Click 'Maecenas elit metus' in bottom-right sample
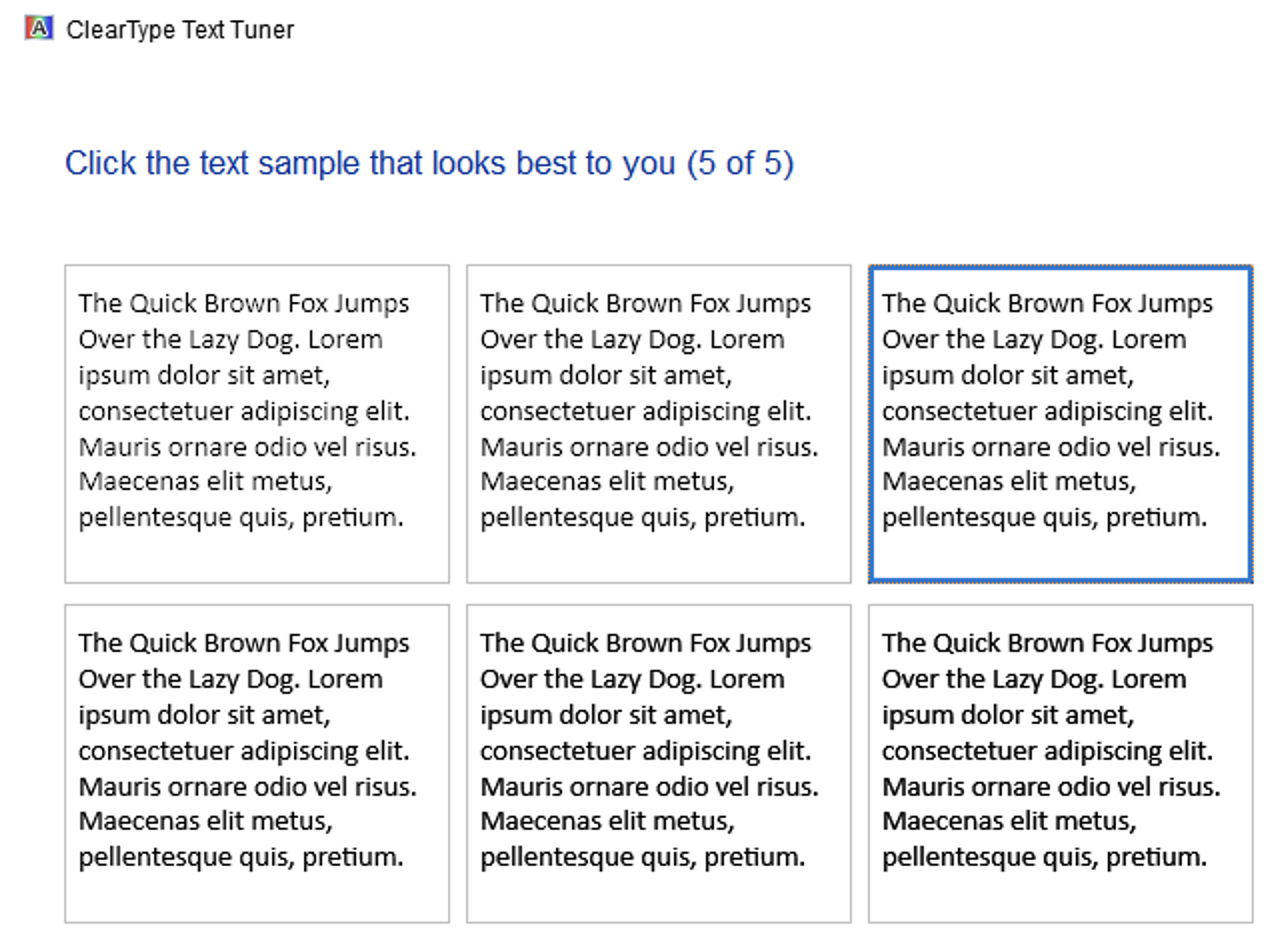Screen dimensions: 1270x940 click(x=1008, y=822)
